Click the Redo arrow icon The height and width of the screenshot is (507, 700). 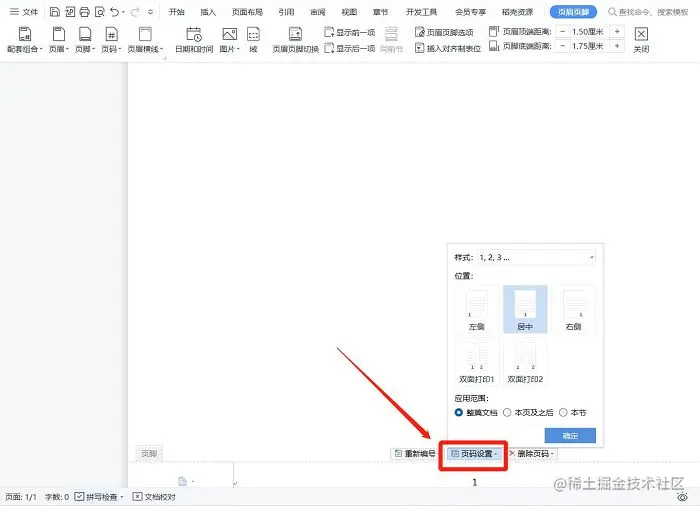coord(135,12)
